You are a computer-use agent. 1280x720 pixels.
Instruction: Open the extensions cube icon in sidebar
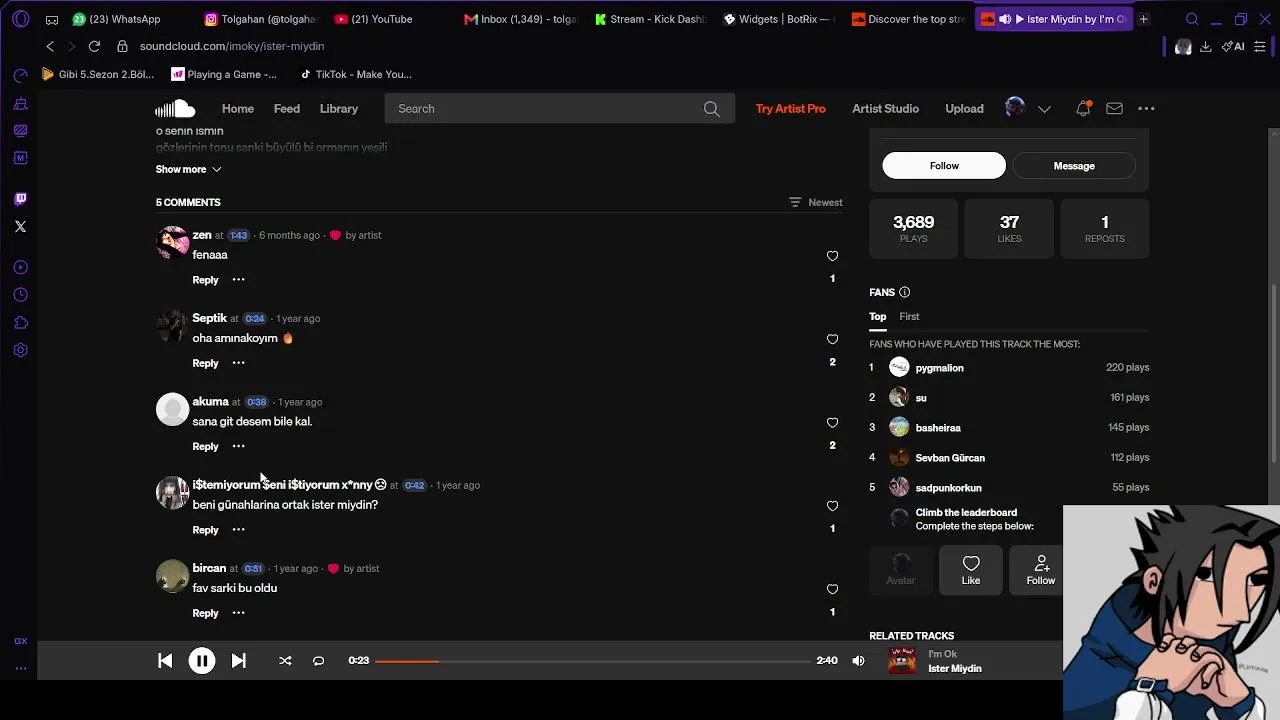coord(20,323)
